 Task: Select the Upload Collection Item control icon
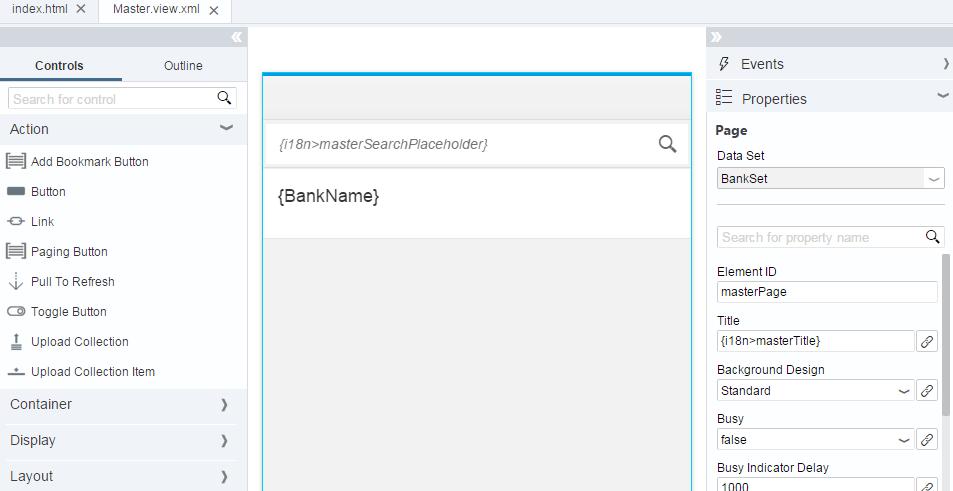click(16, 371)
